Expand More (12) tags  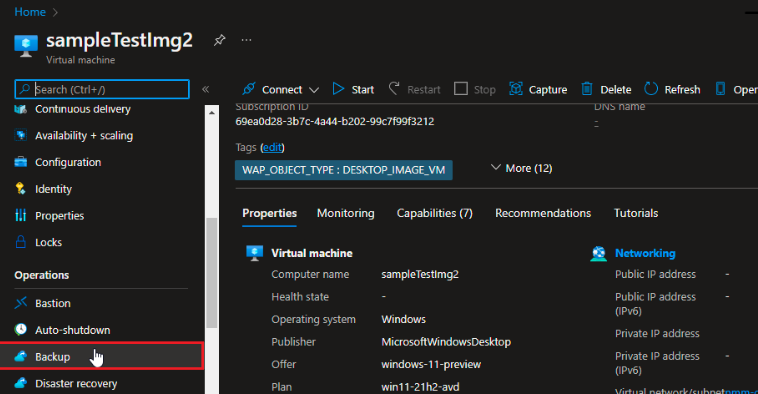pos(522,168)
